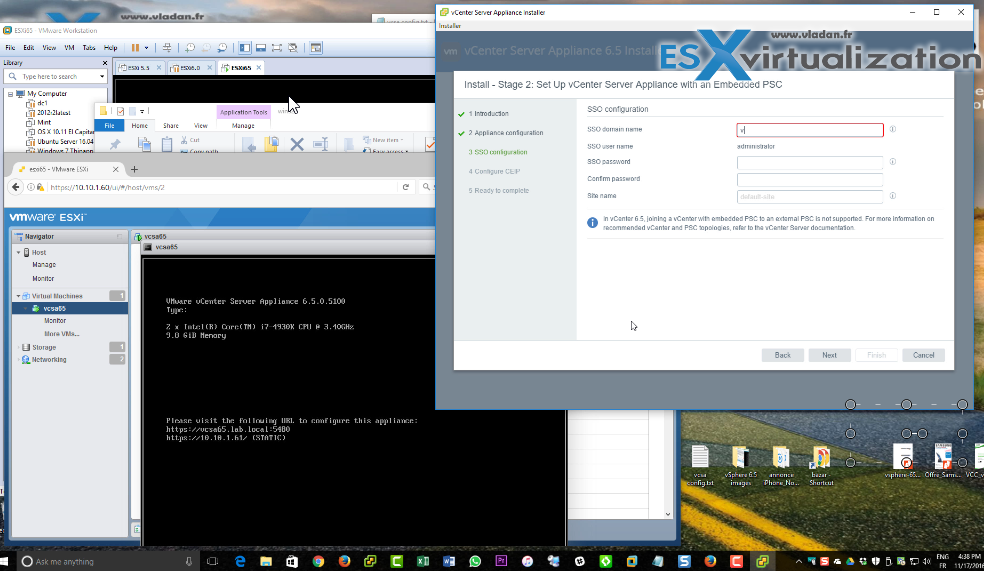Image resolution: width=984 pixels, height=571 pixels.
Task: Open Excel from the Windows taskbar
Action: (x=422, y=562)
